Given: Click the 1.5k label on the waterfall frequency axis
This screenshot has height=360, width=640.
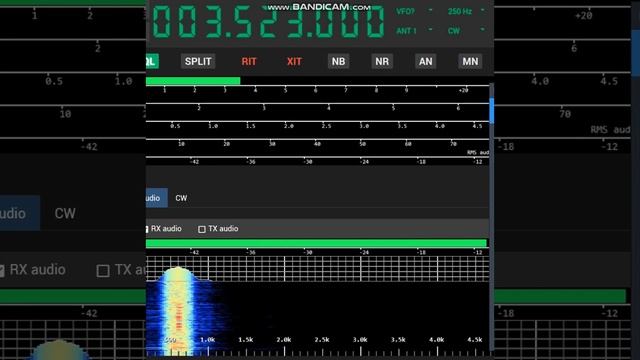Looking at the screenshot, I should click(246, 340).
